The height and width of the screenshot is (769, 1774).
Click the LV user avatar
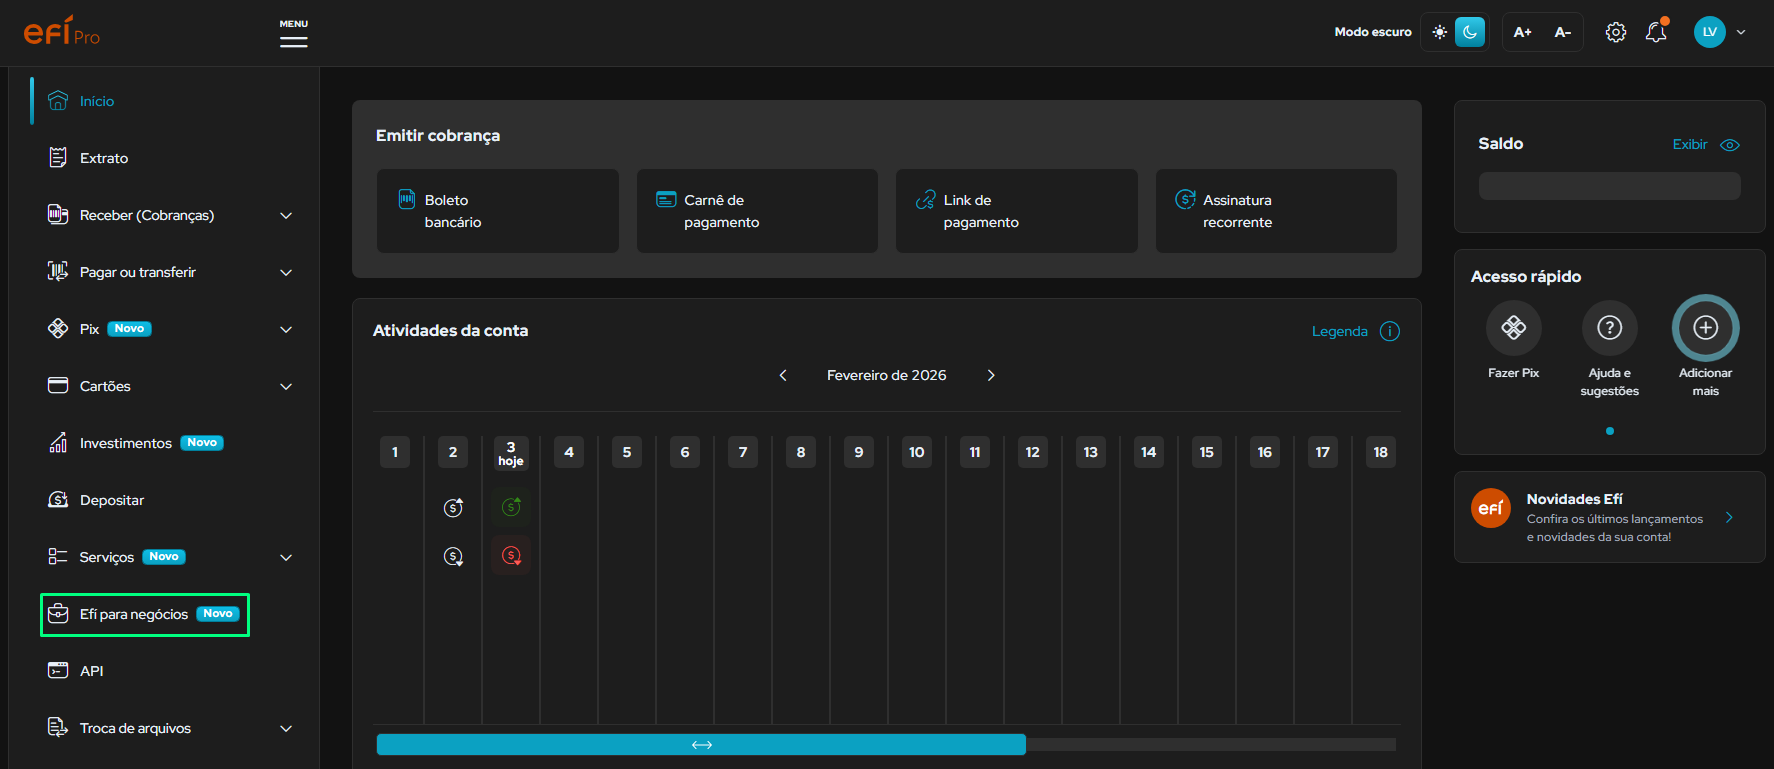(x=1709, y=32)
